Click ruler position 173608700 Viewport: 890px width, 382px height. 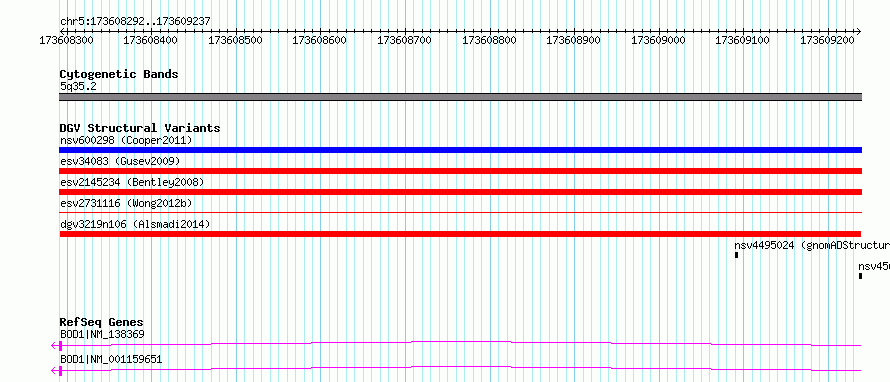coord(405,40)
